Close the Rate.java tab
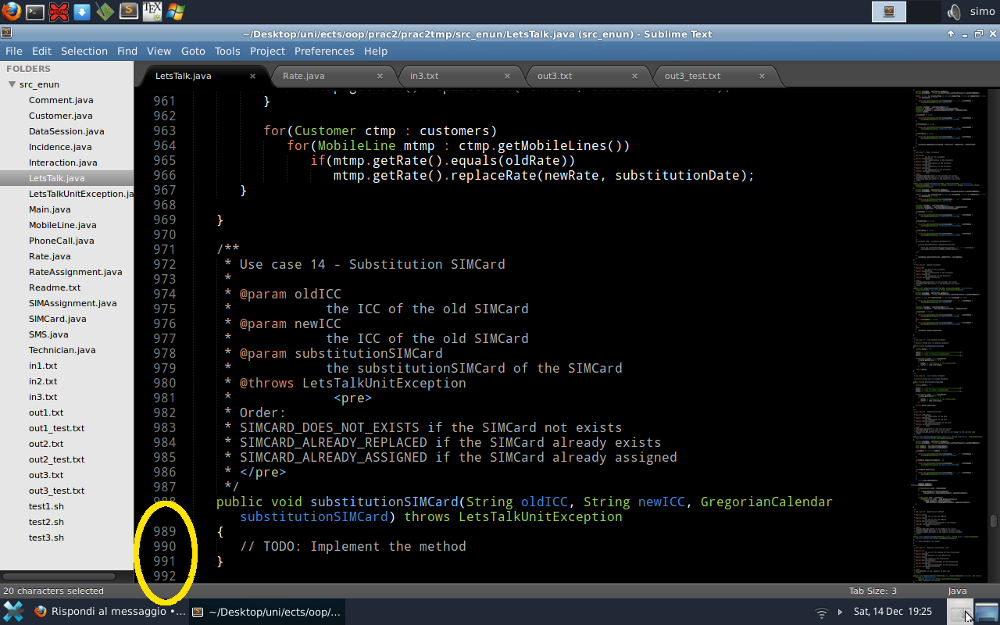 (380, 76)
